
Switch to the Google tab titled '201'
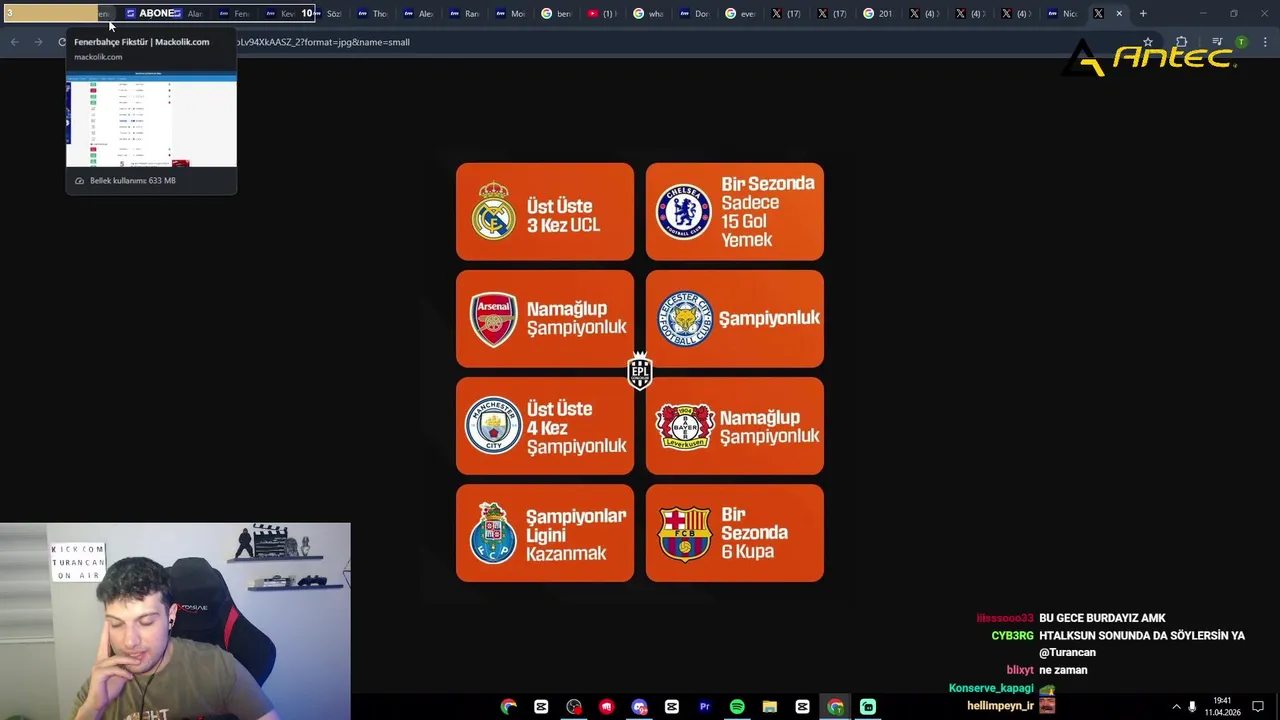879,14
